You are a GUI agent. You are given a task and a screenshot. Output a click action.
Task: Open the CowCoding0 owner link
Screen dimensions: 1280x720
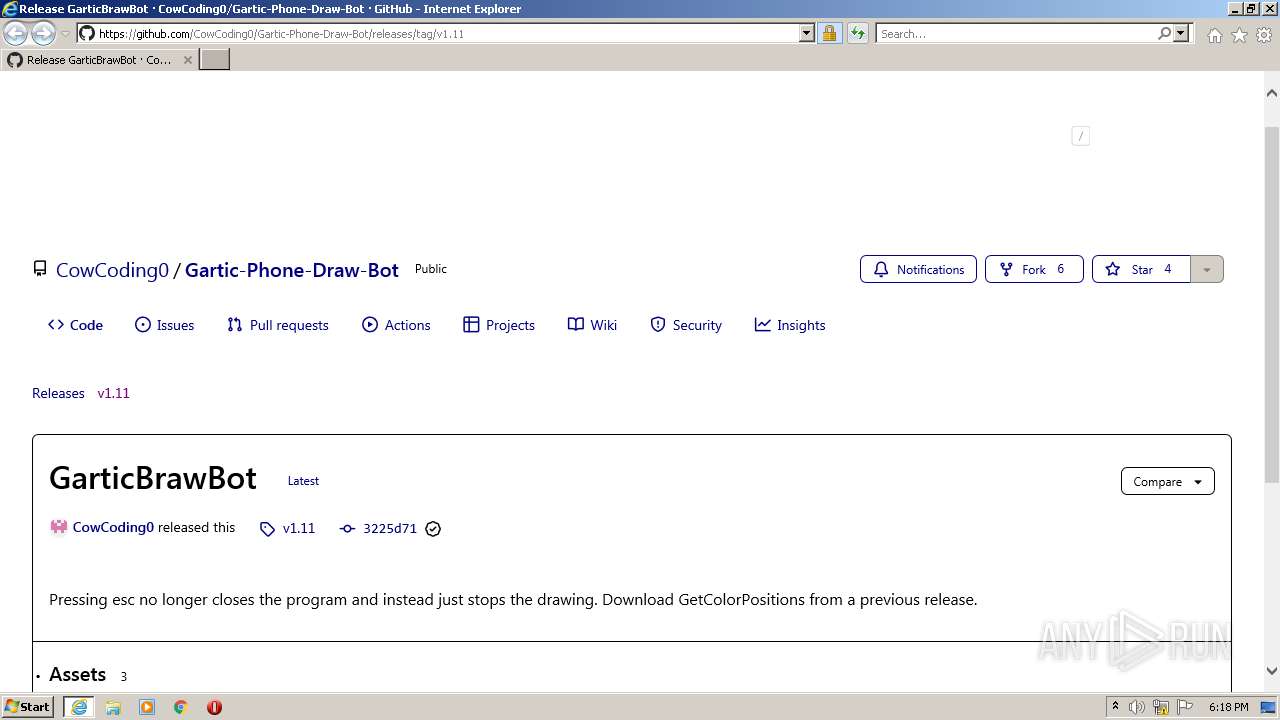112,270
